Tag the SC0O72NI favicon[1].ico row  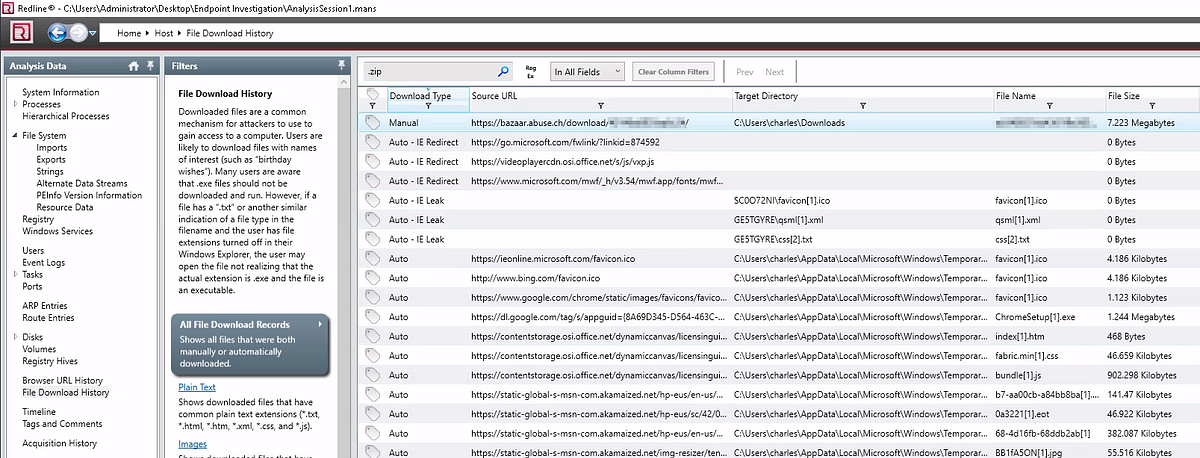(x=372, y=200)
